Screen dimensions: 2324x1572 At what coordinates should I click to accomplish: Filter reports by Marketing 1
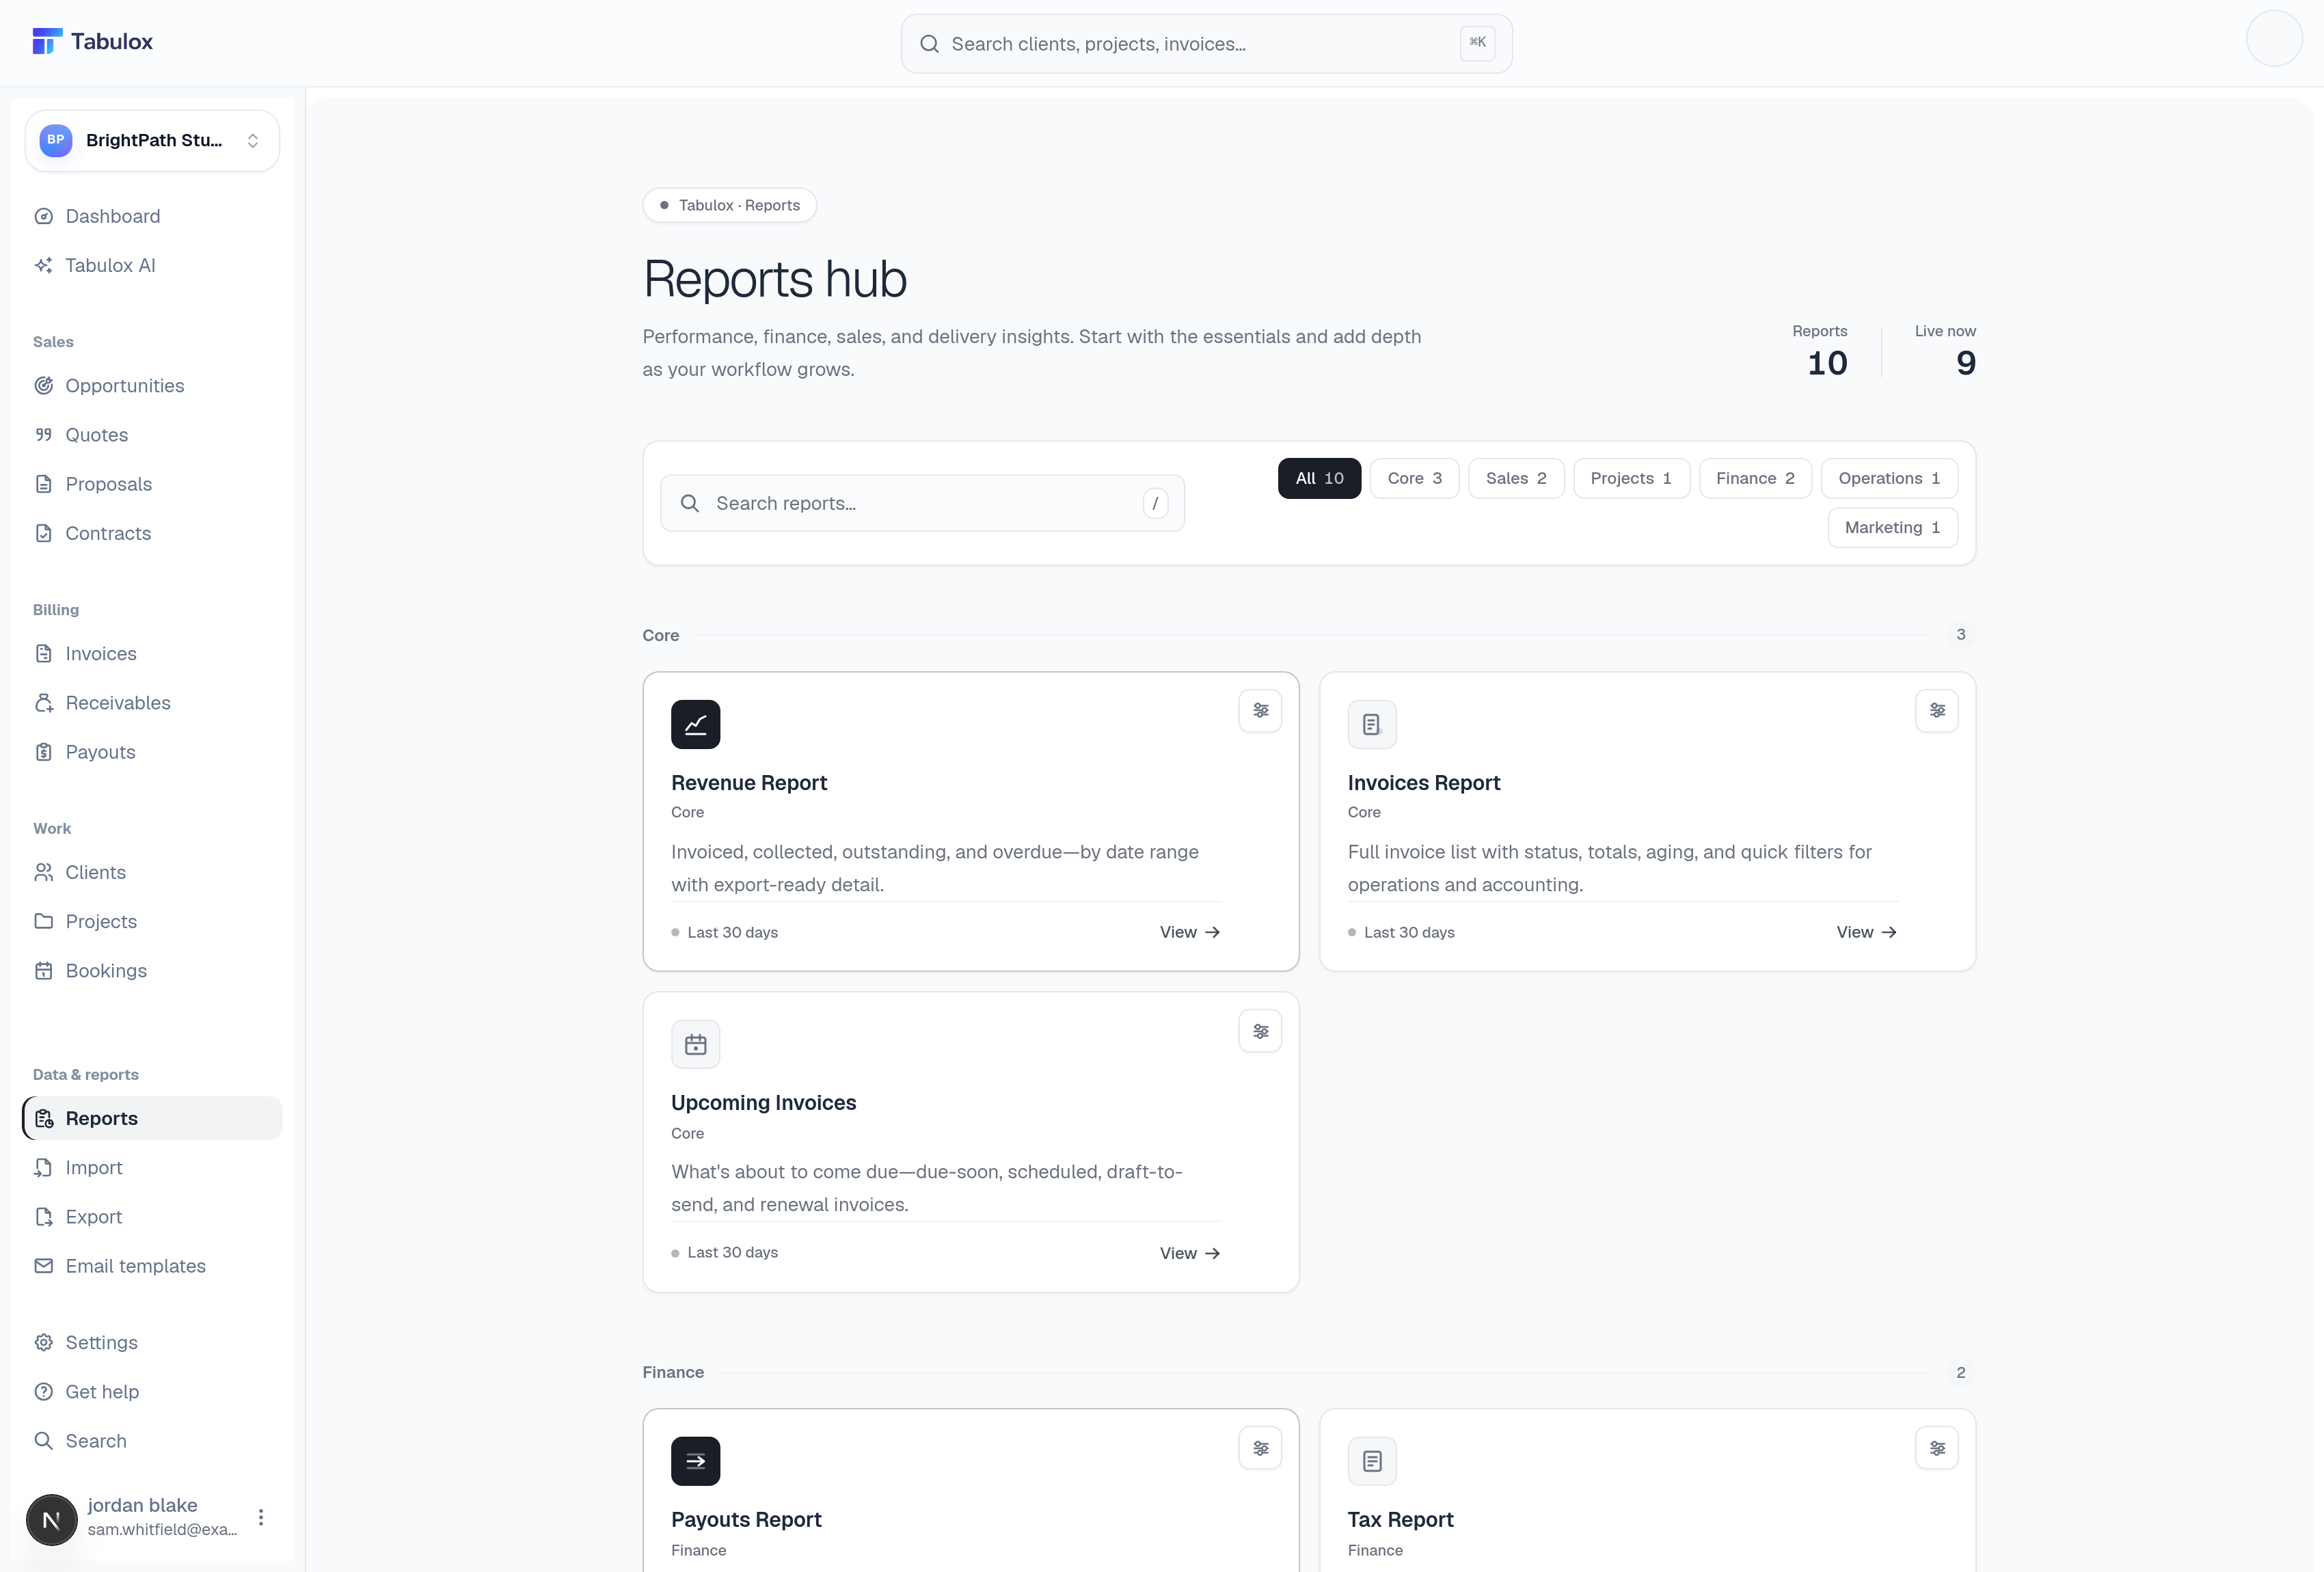1892,527
